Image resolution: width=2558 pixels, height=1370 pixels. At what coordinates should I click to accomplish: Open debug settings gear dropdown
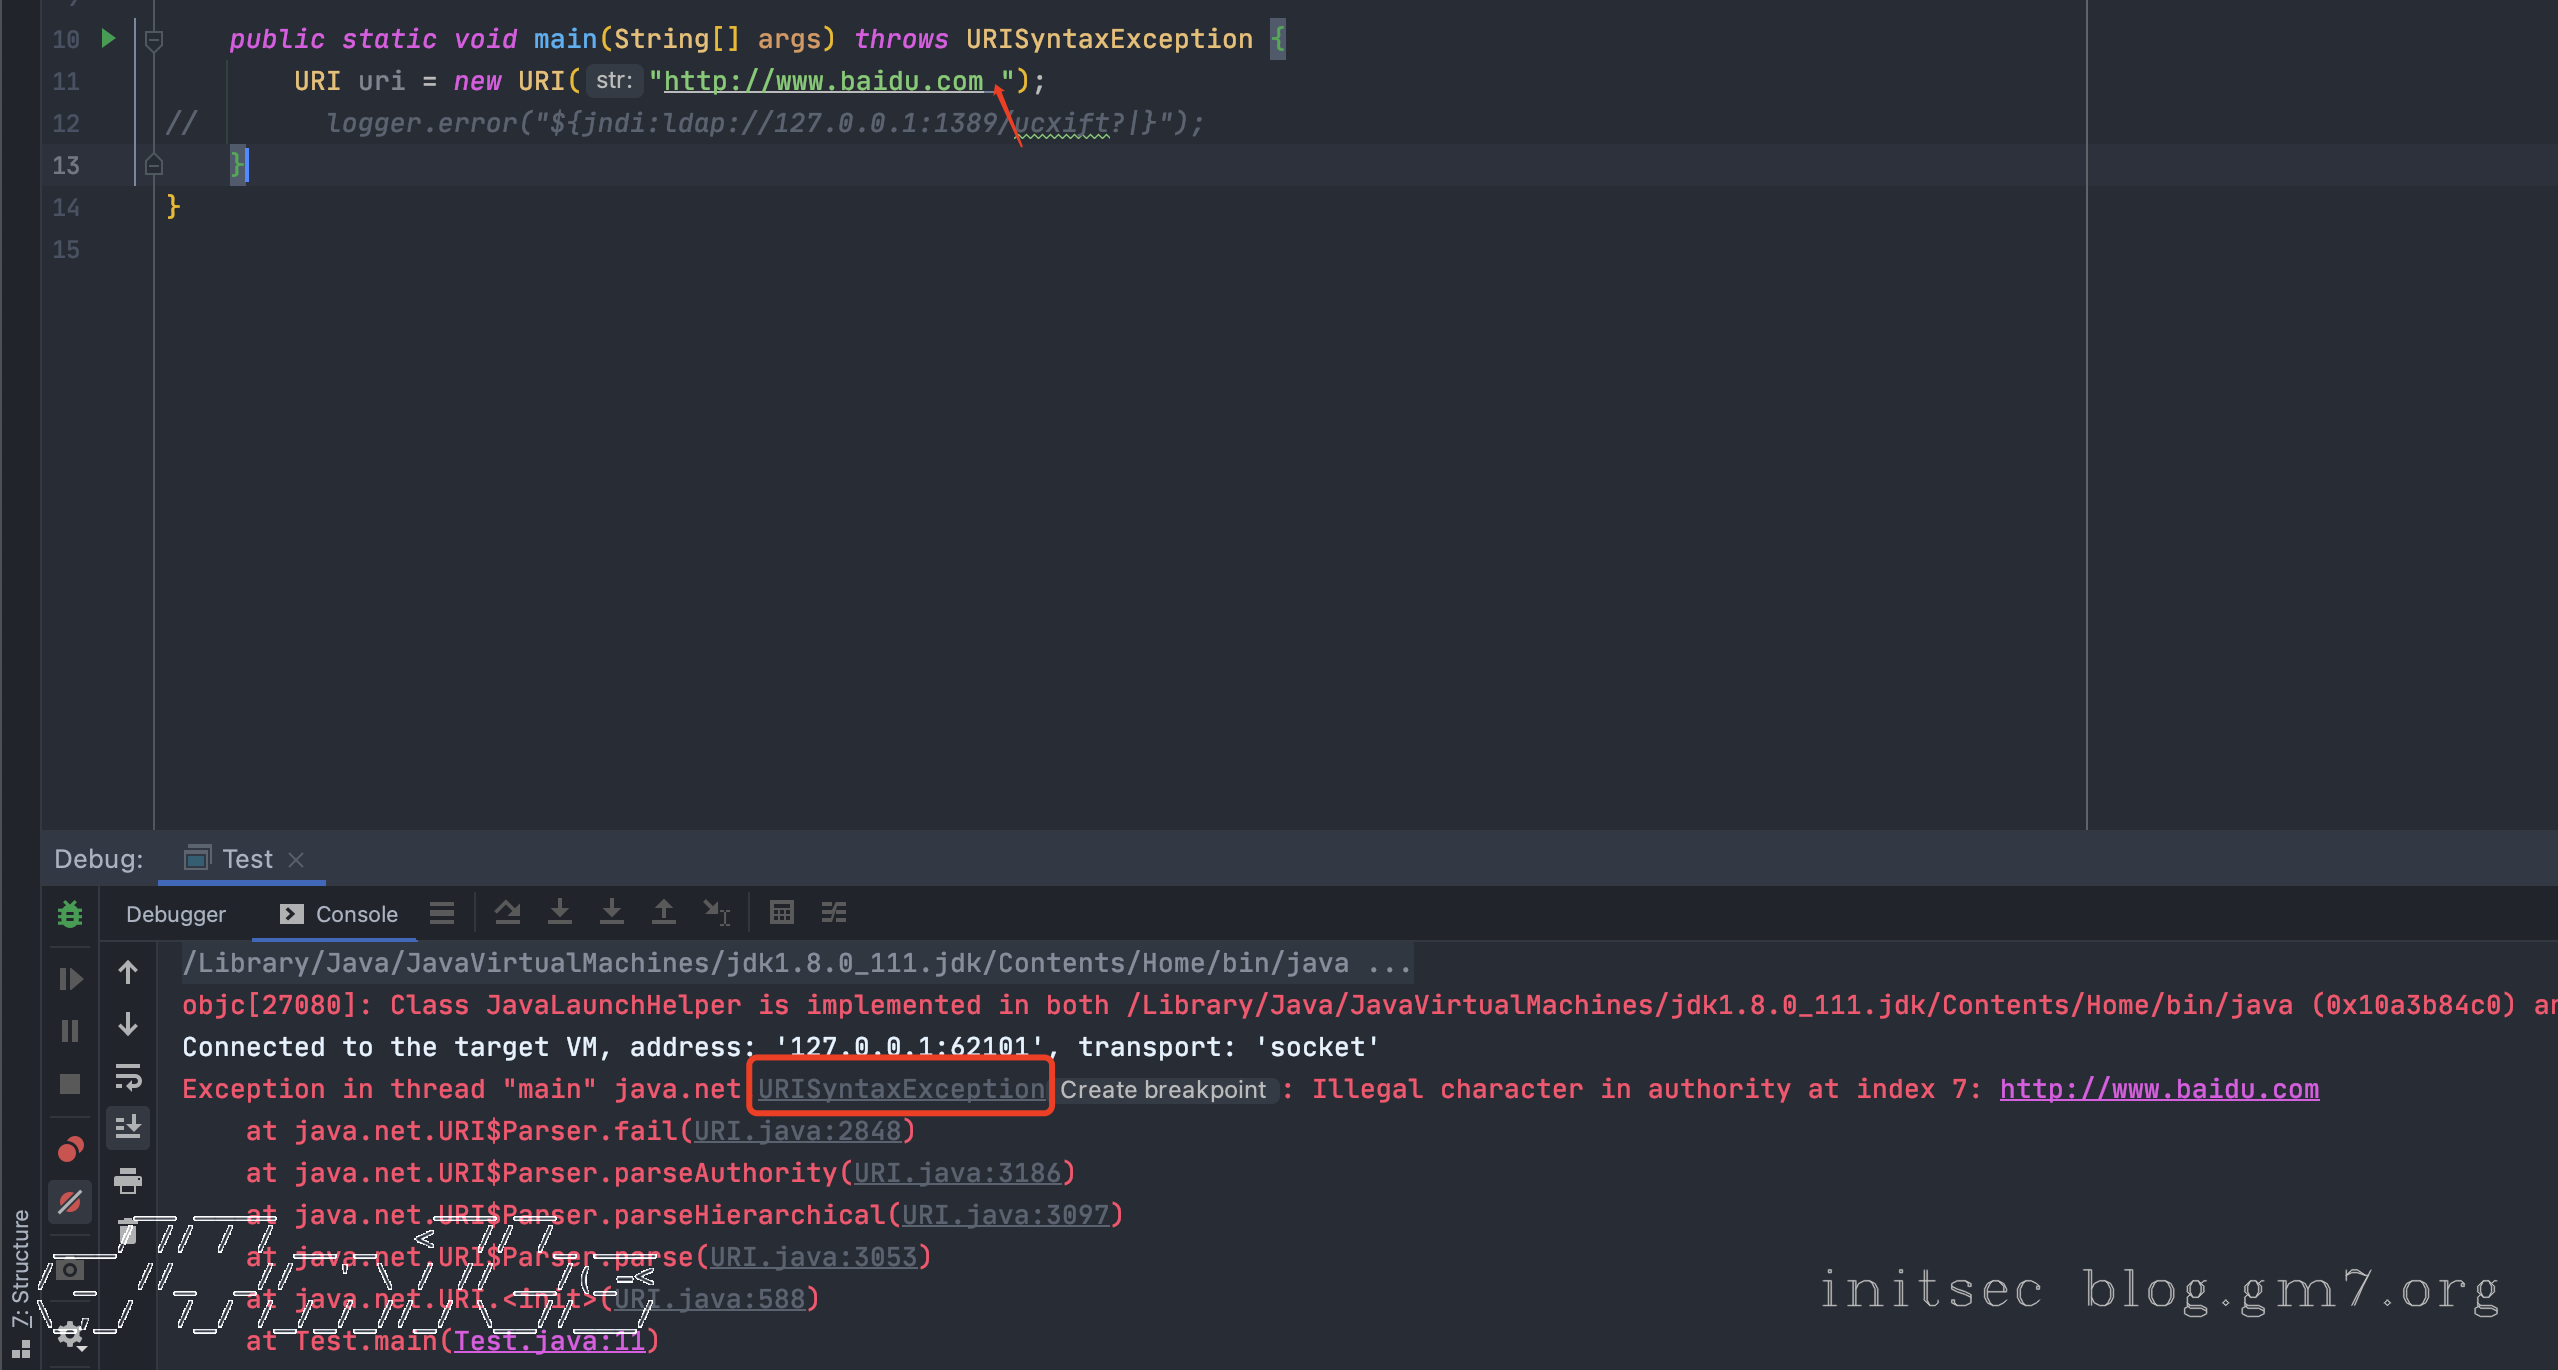pyautogui.click(x=70, y=1334)
